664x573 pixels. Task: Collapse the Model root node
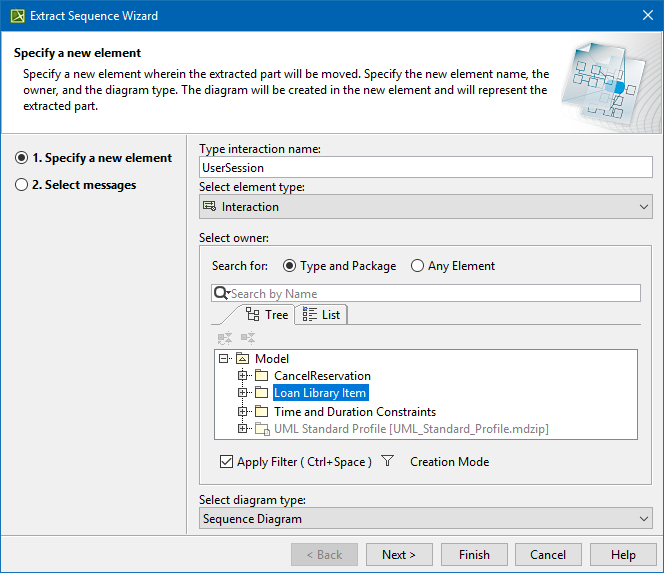pyautogui.click(x=224, y=359)
